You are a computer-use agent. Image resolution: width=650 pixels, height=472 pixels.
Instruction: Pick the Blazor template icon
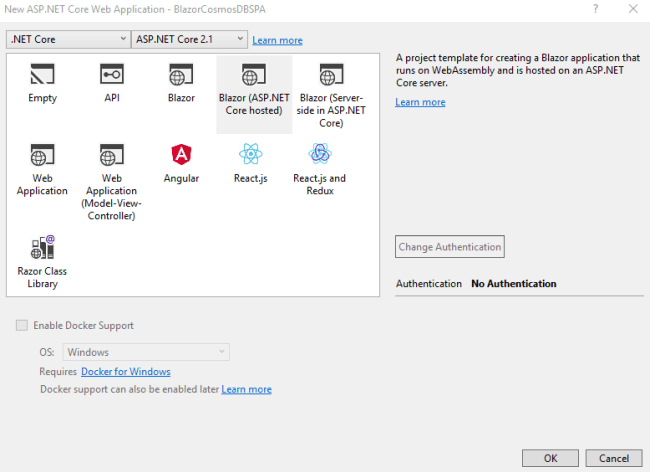[x=181, y=74]
